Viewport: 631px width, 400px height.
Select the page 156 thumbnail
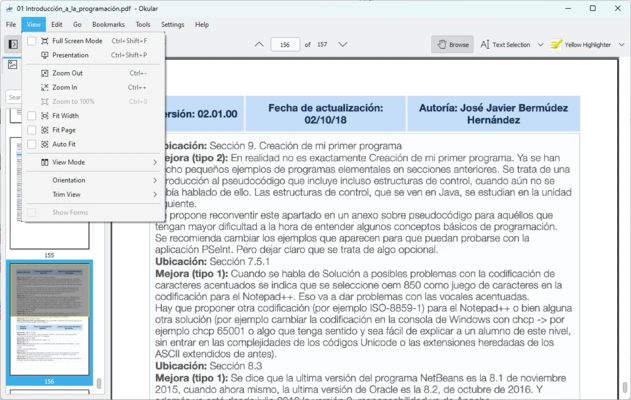click(x=49, y=320)
